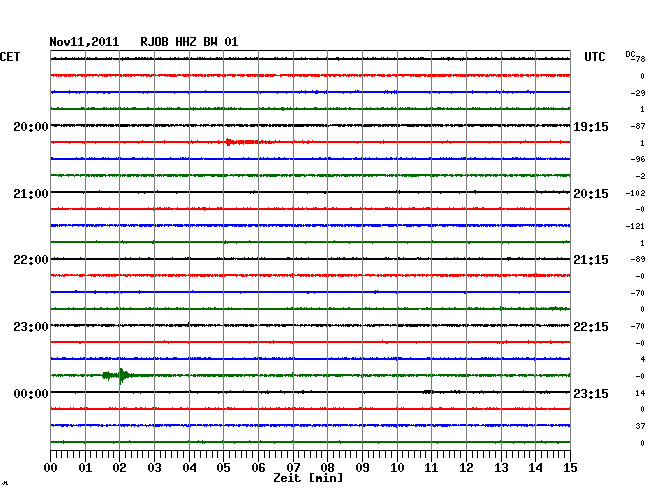Click the 13 minute axis label

501,467
